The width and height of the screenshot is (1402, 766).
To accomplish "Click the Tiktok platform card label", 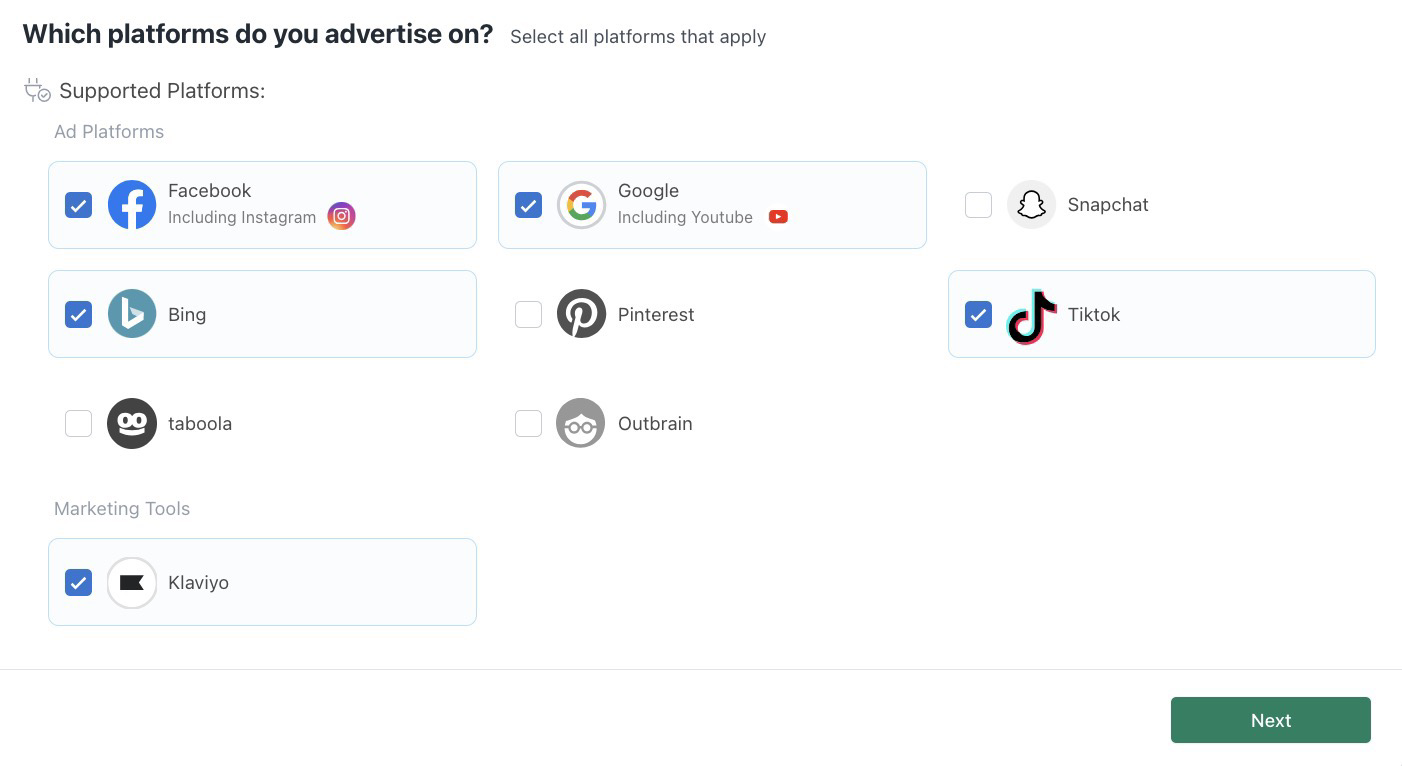I will 1093,314.
